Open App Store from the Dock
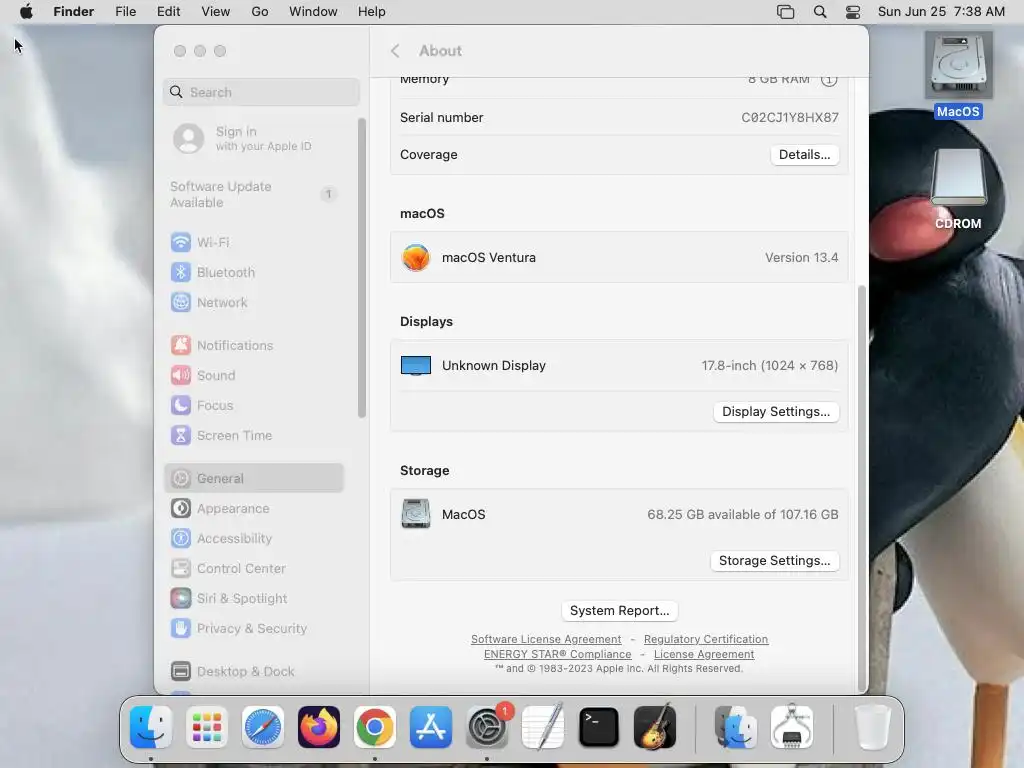Image resolution: width=1024 pixels, height=768 pixels. pyautogui.click(x=431, y=727)
